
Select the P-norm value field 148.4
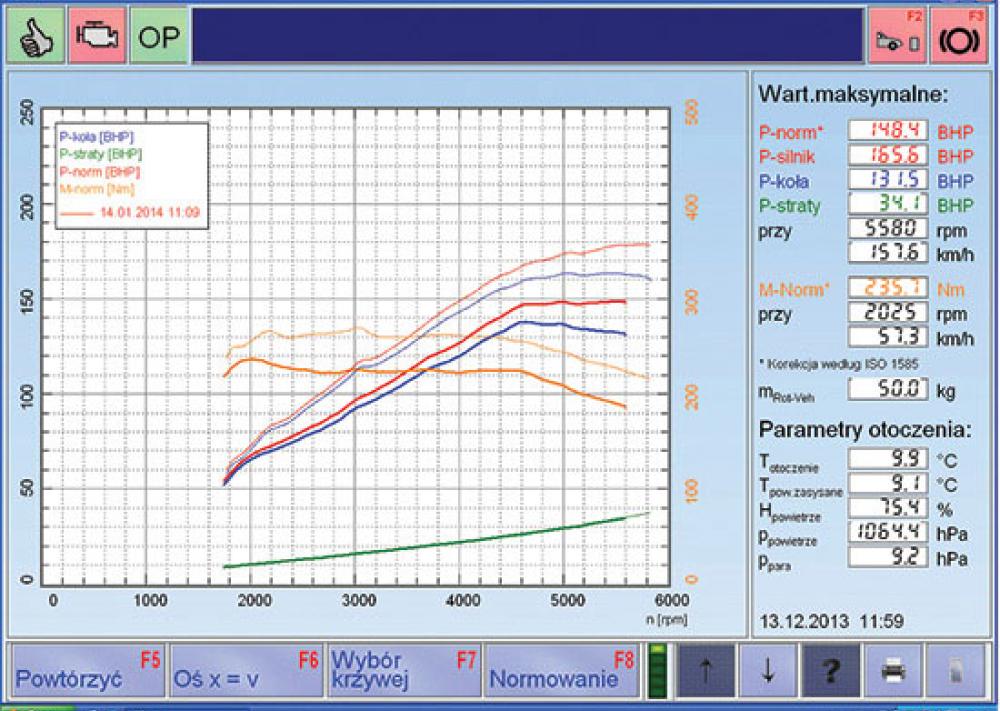[x=888, y=130]
